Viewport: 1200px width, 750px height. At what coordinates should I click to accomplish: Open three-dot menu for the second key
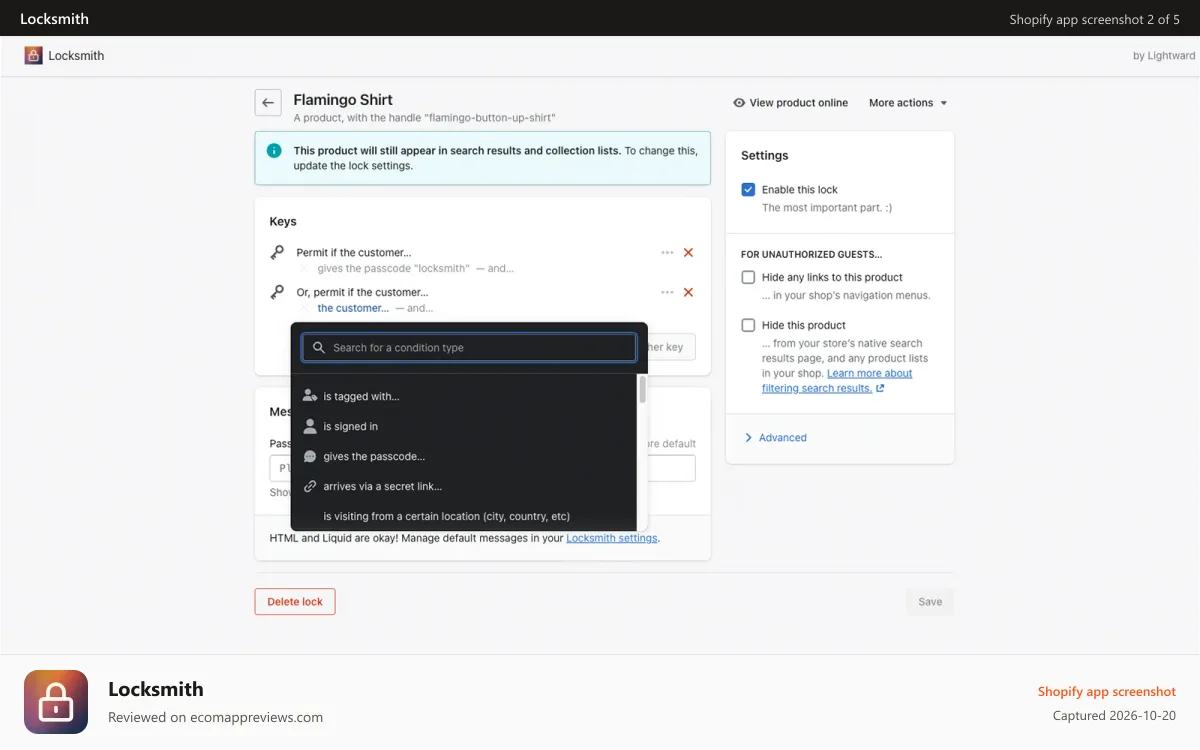coord(667,293)
